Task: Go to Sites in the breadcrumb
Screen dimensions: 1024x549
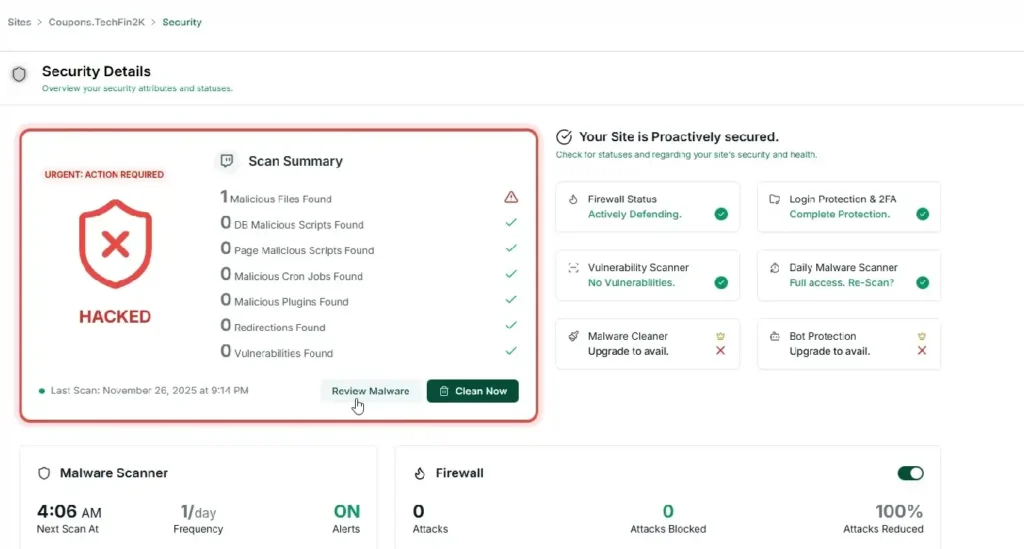Action: point(20,22)
